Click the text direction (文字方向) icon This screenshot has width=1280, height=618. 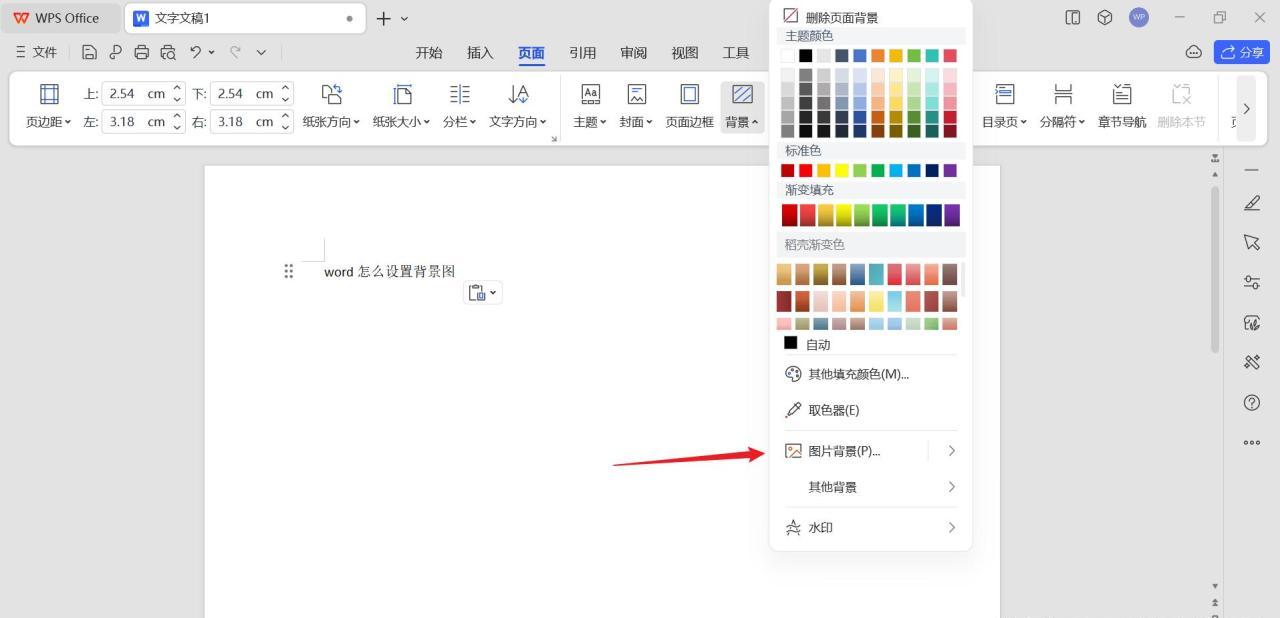[519, 93]
